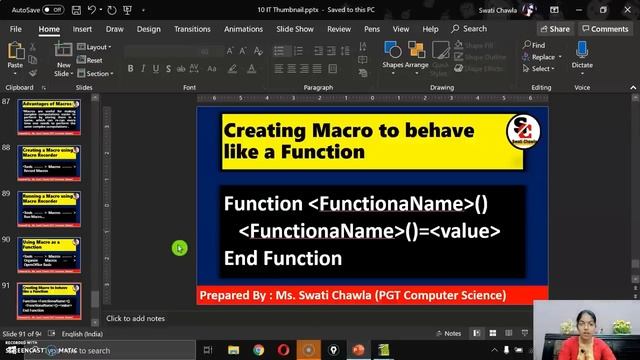Open Opera browser from the taskbar
This screenshot has width=640, height=360.
[283, 350]
